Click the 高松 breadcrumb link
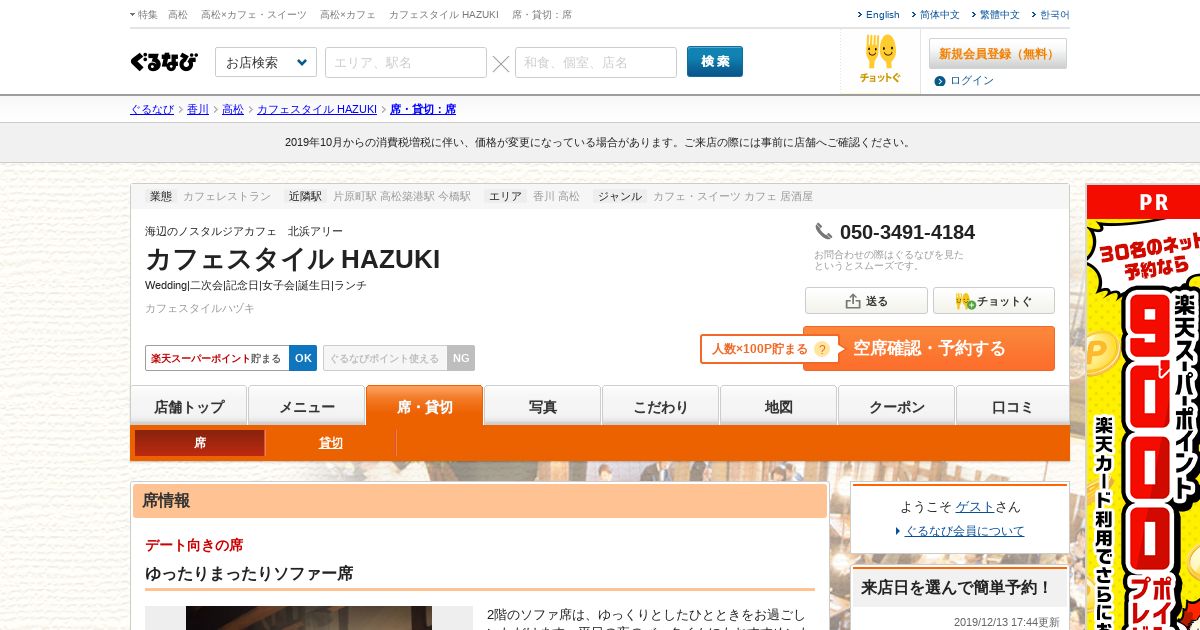1200x630 pixels. coord(233,109)
